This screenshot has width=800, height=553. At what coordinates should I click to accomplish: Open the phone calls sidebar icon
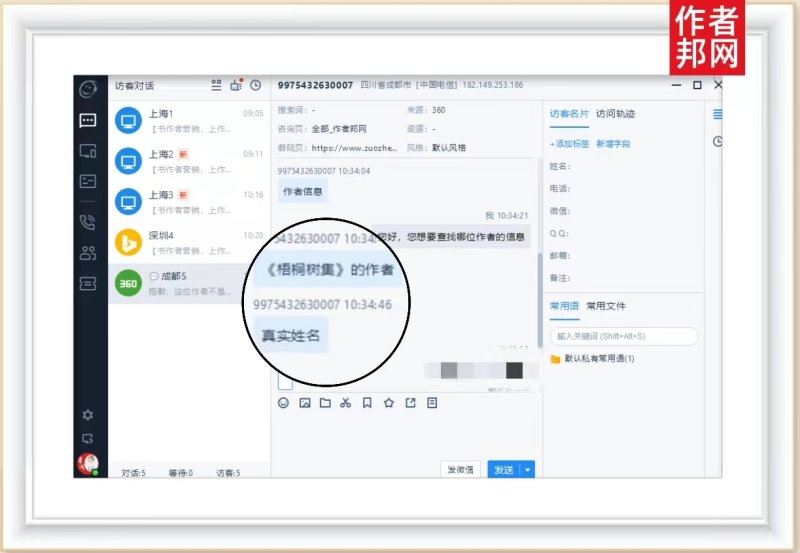click(x=88, y=222)
